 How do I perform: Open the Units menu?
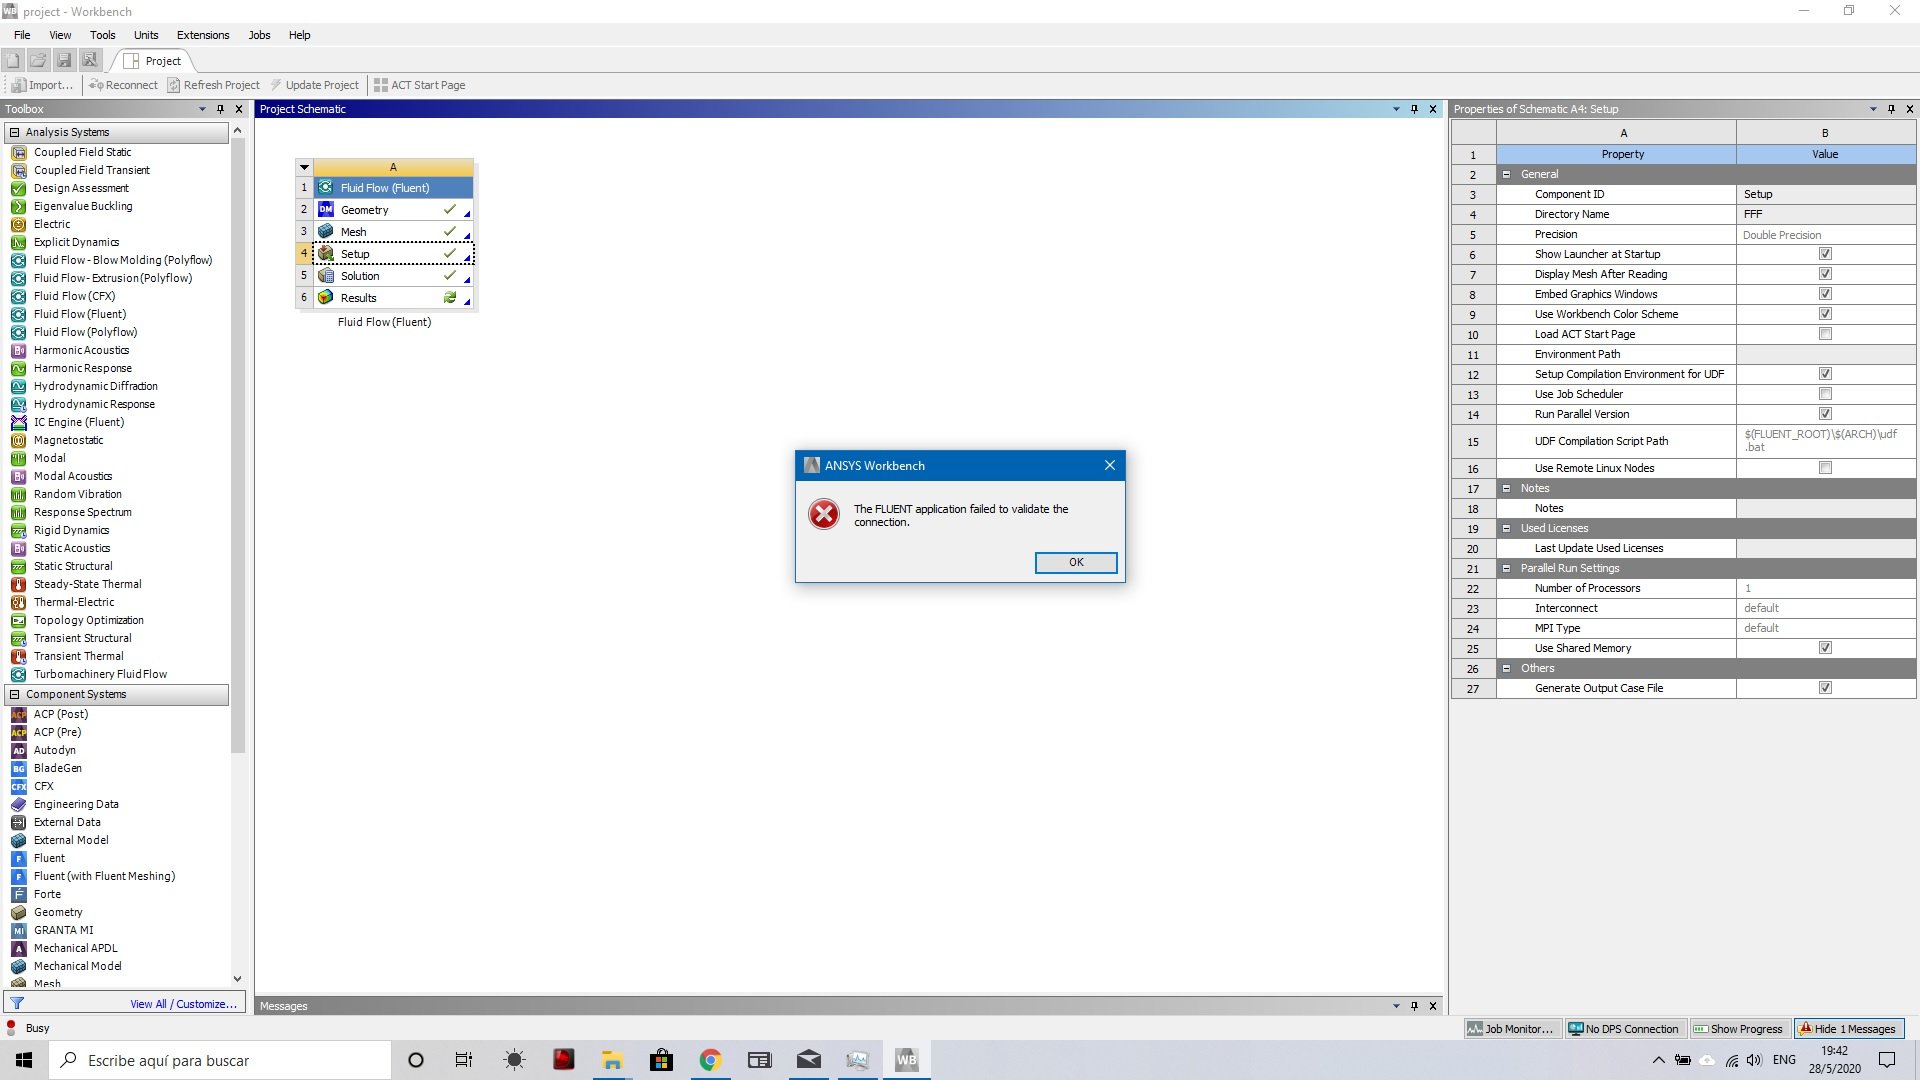pos(146,35)
